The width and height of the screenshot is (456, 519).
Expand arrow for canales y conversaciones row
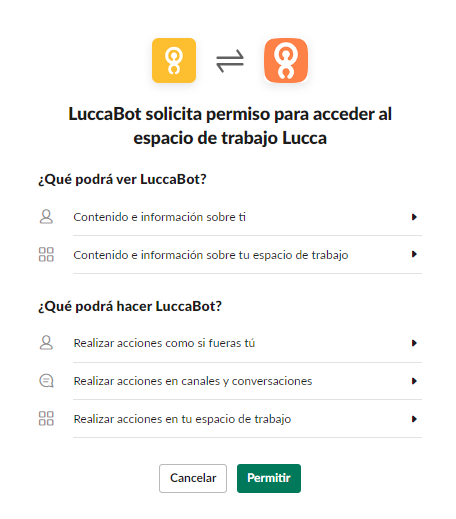[414, 381]
